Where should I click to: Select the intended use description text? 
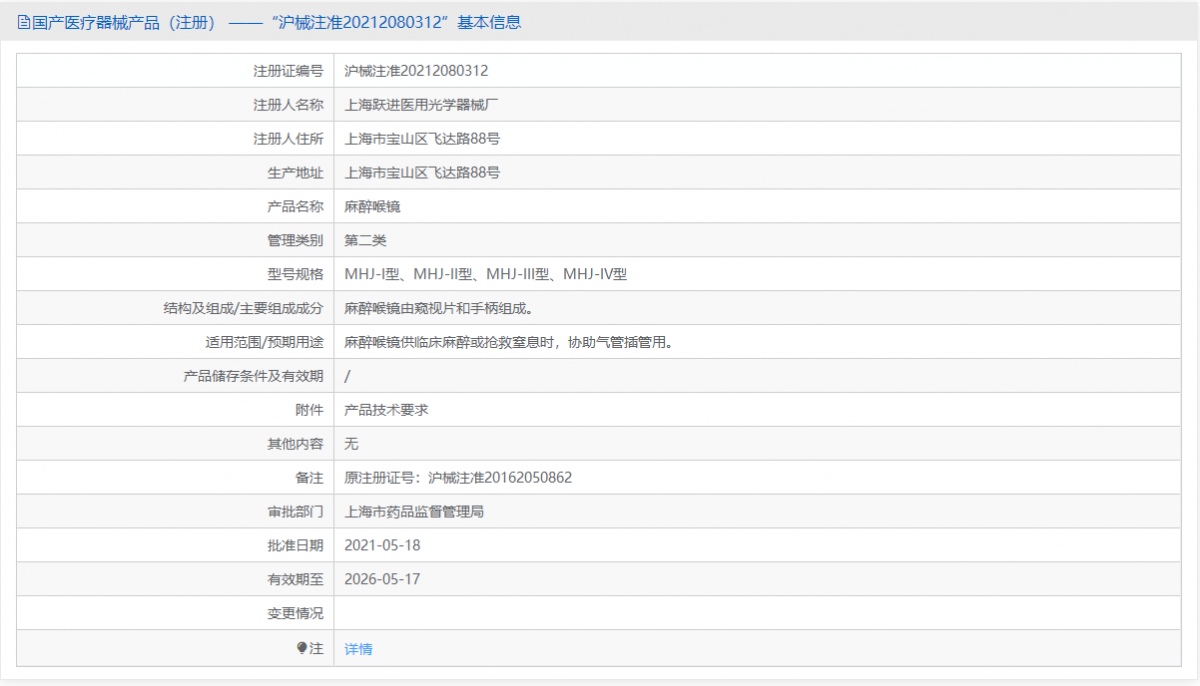point(508,342)
